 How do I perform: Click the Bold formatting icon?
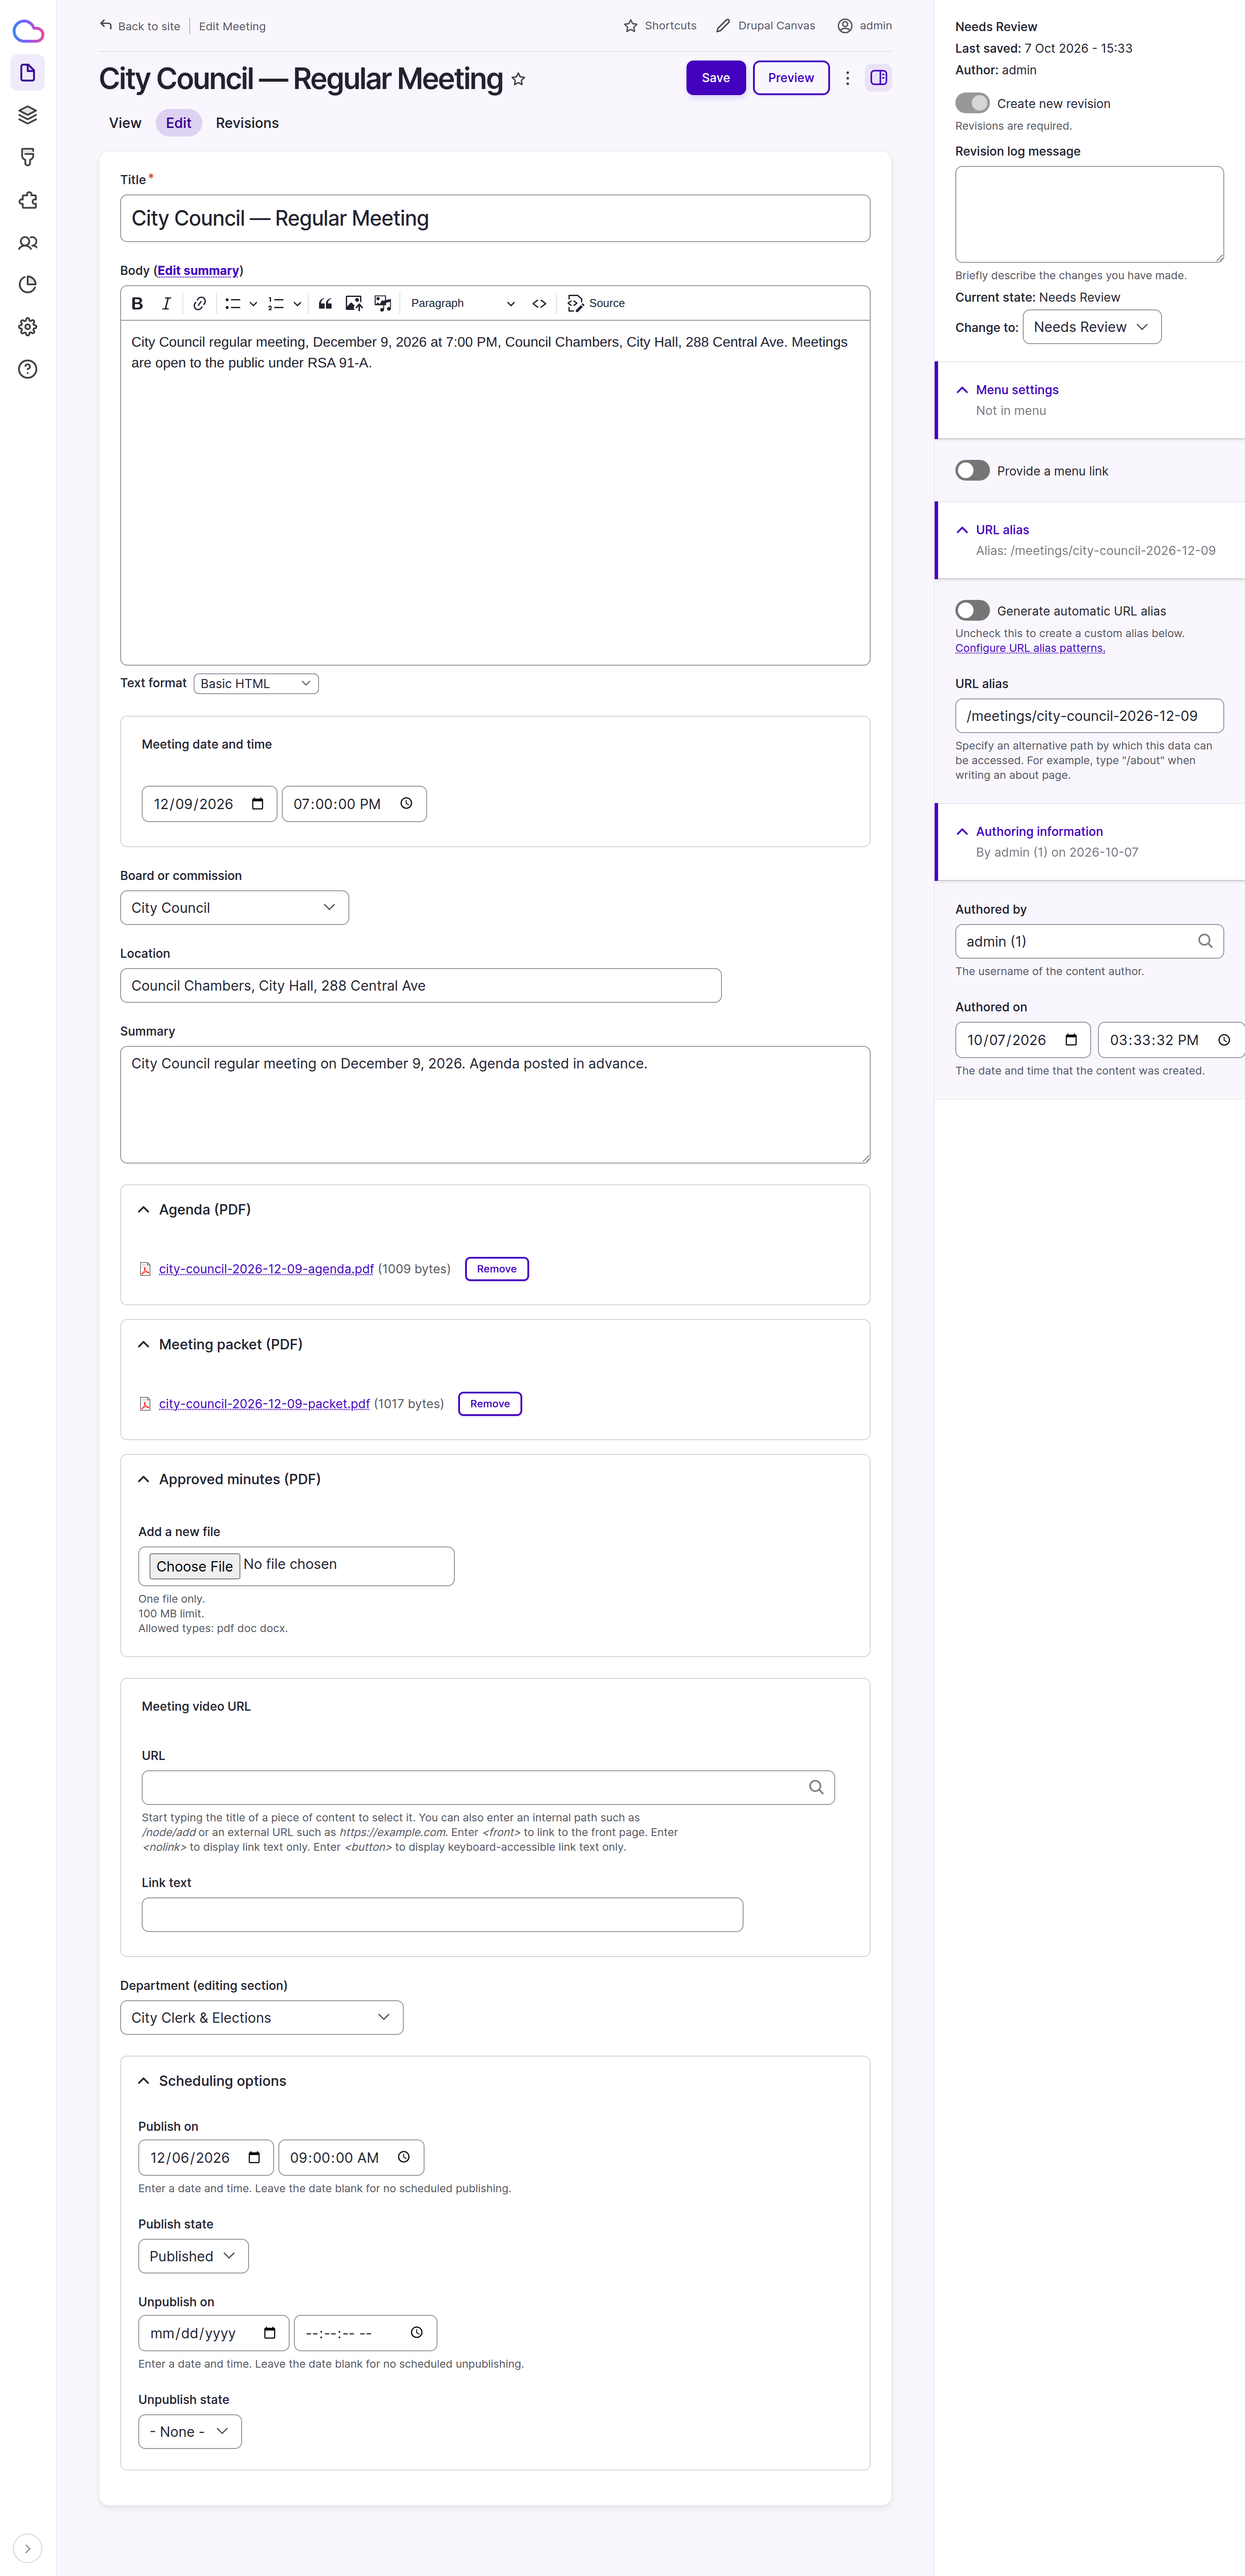[x=138, y=303]
